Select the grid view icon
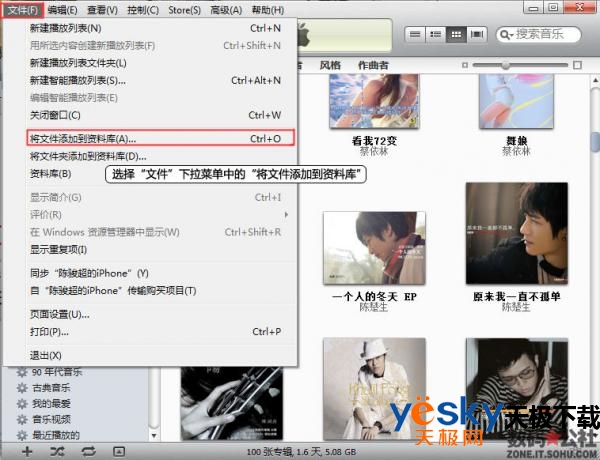 (x=456, y=34)
